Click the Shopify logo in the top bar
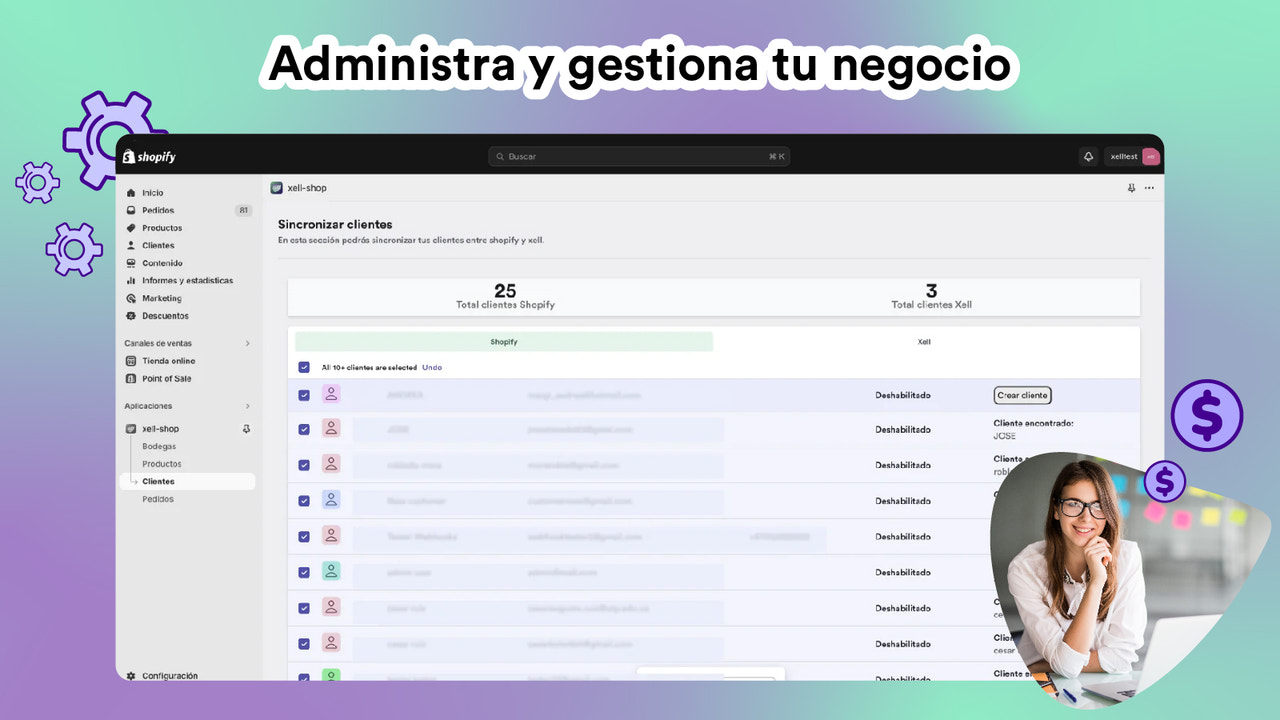The width and height of the screenshot is (1280, 720). pos(149,157)
